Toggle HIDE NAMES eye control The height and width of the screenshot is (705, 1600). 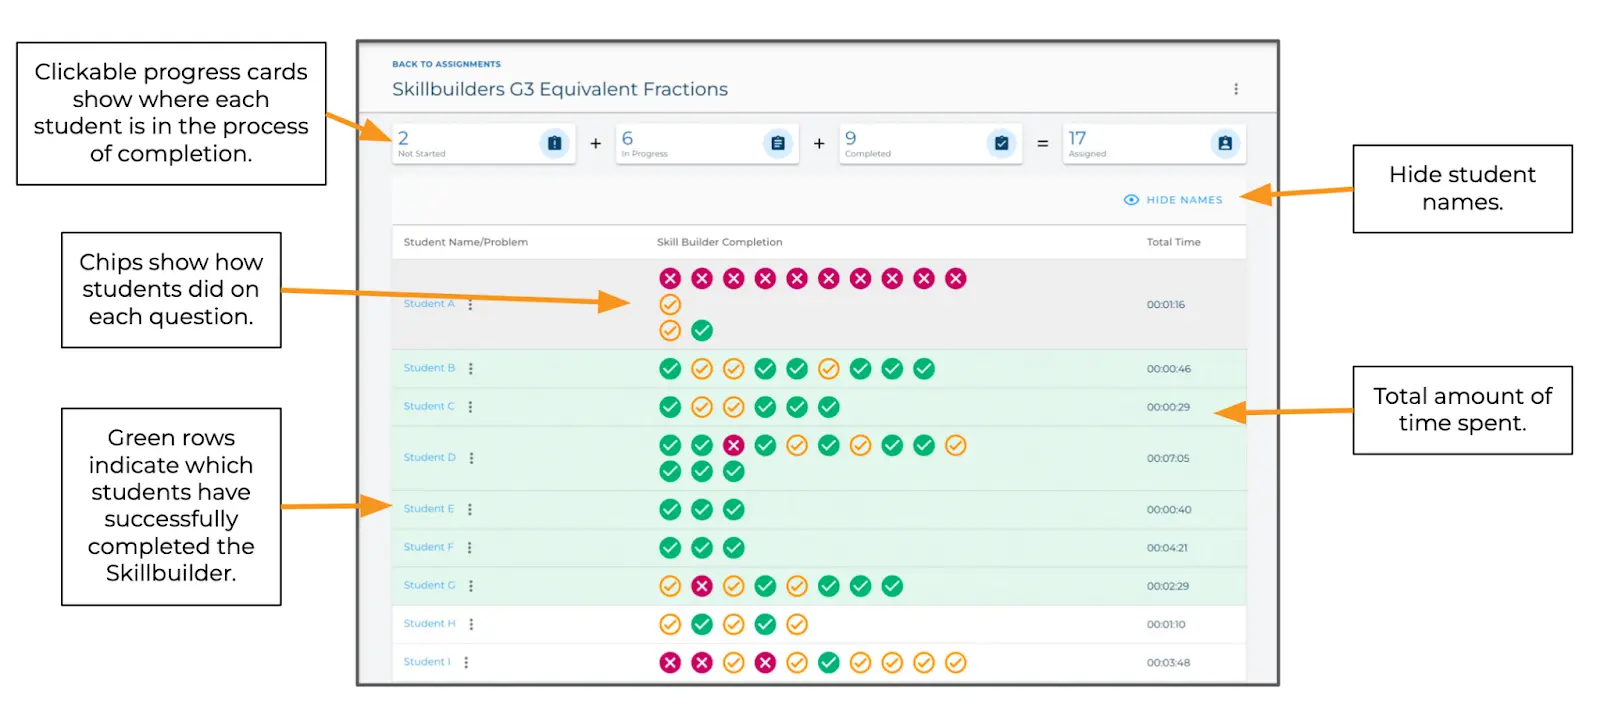(x=1173, y=200)
